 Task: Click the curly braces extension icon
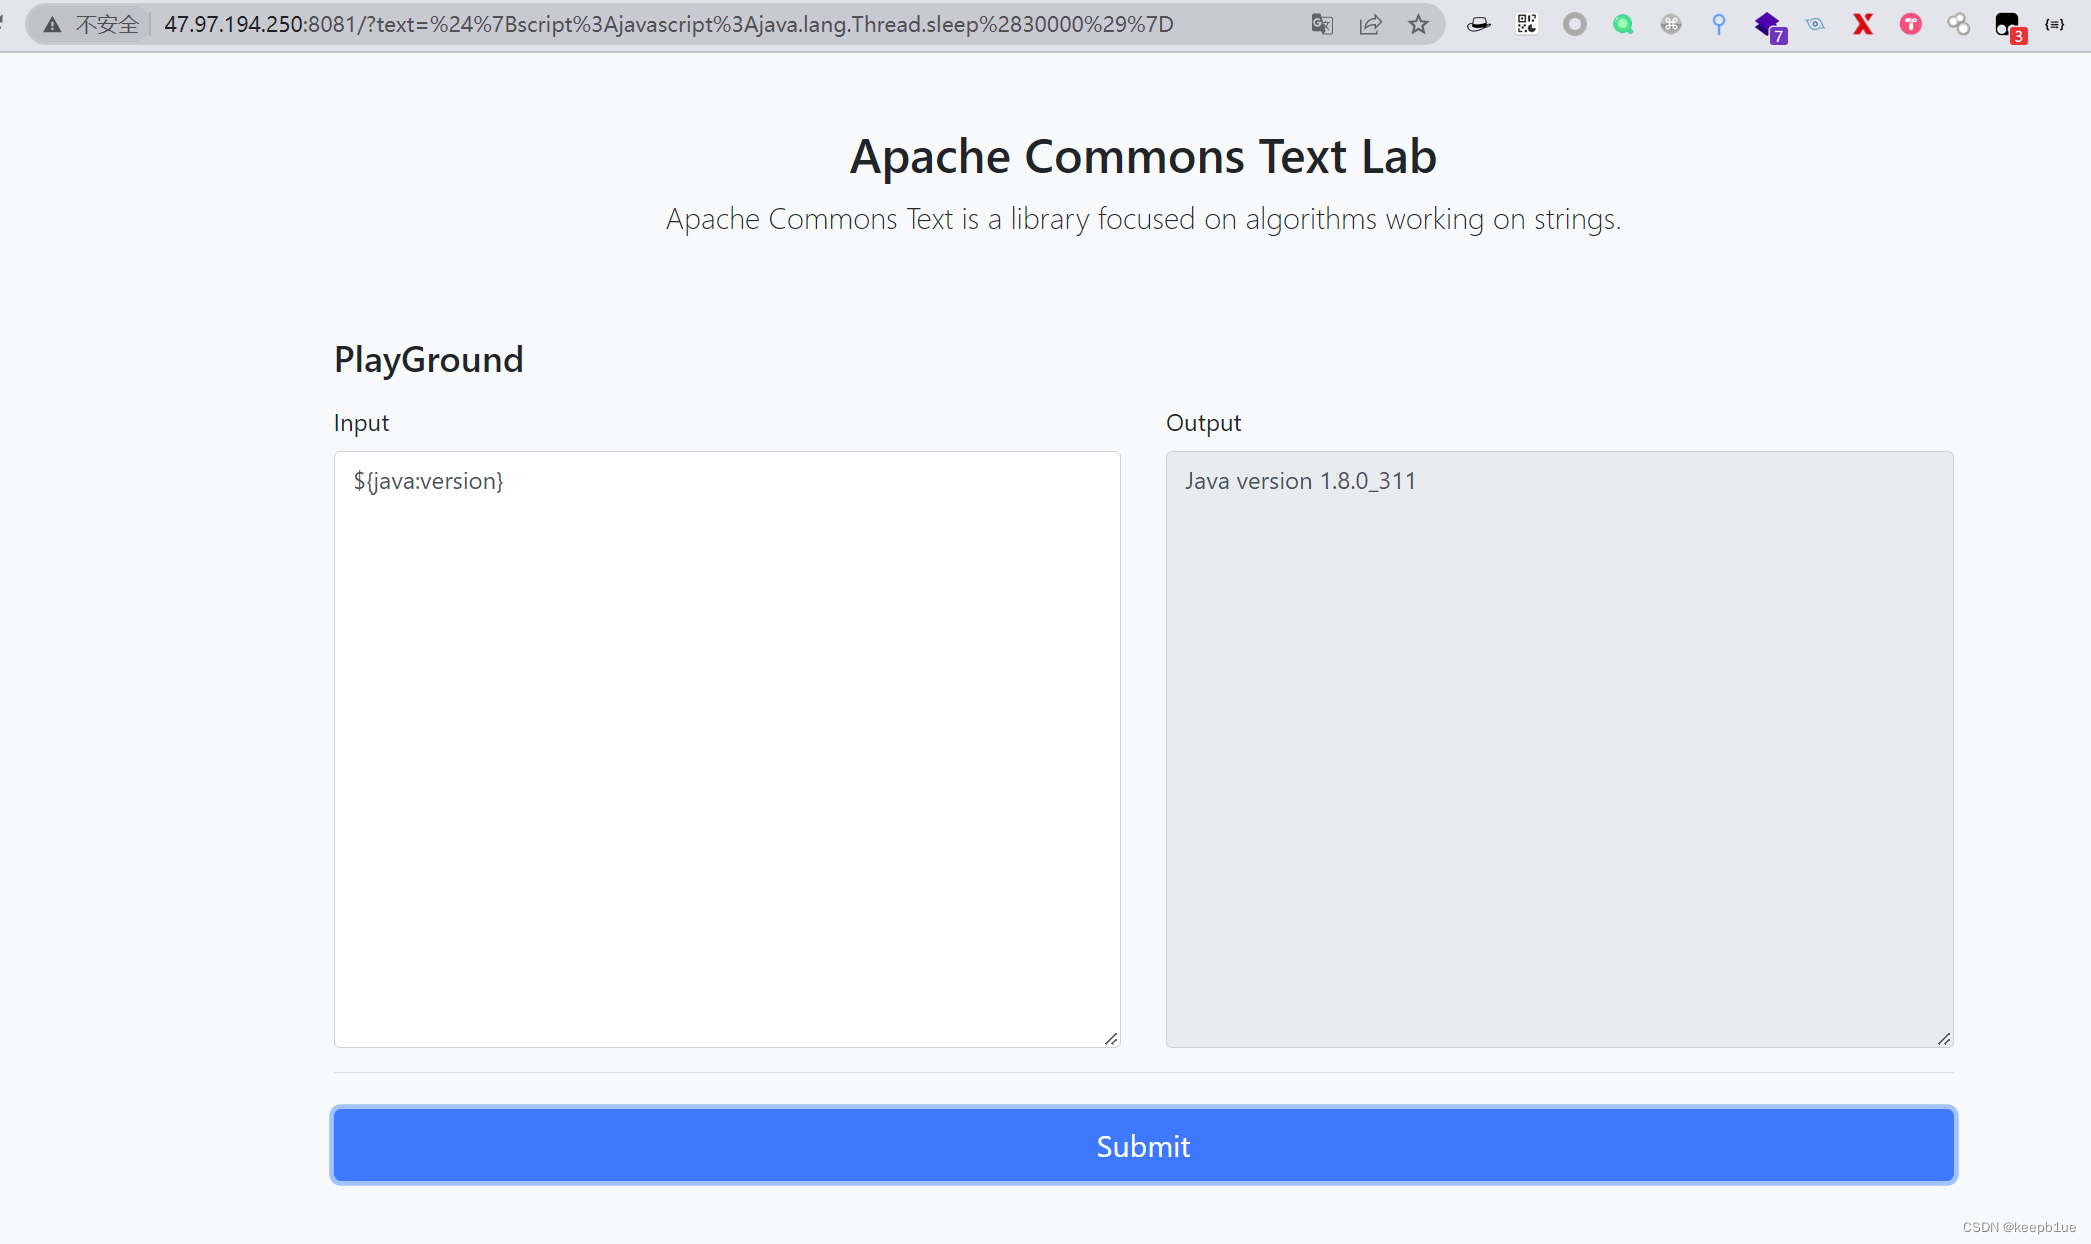click(x=2055, y=24)
